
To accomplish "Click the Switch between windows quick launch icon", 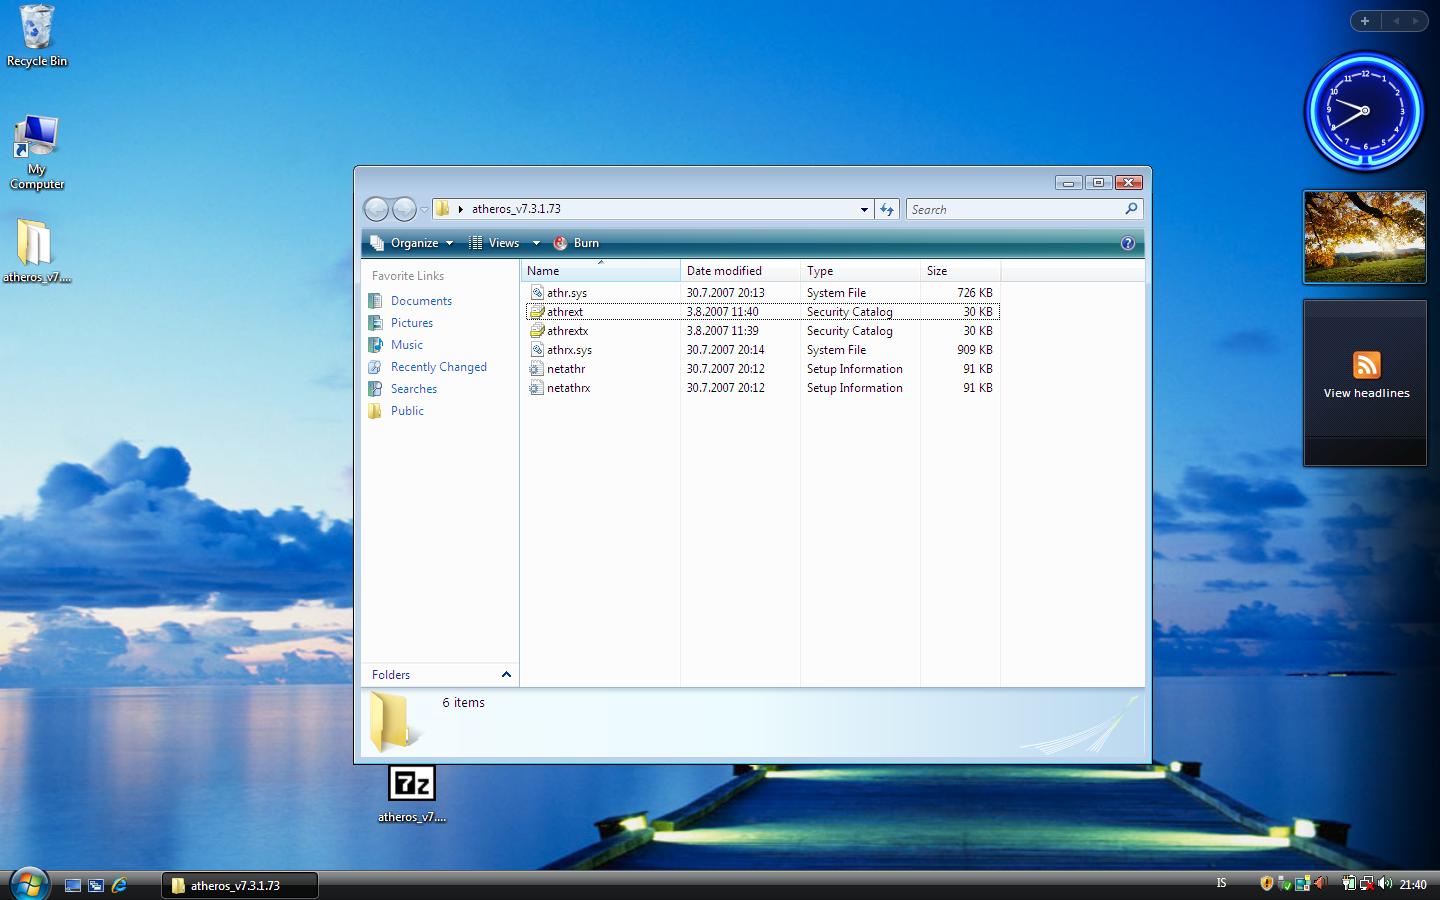I will (x=96, y=885).
